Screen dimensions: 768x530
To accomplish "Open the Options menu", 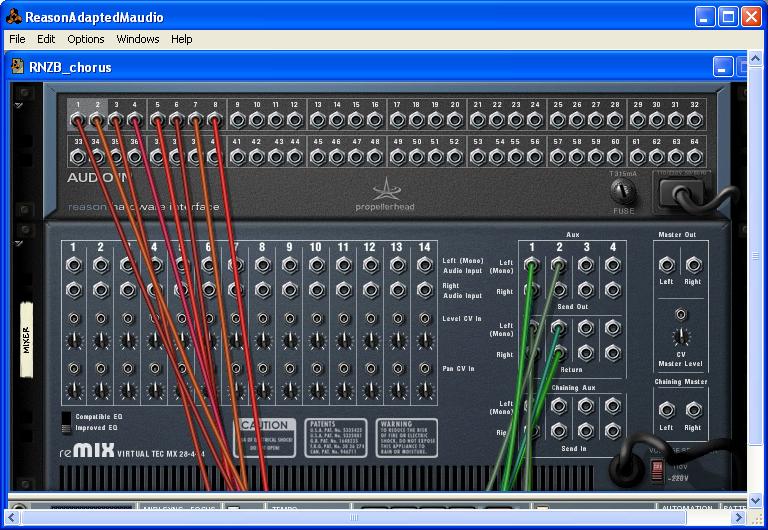I will point(86,39).
